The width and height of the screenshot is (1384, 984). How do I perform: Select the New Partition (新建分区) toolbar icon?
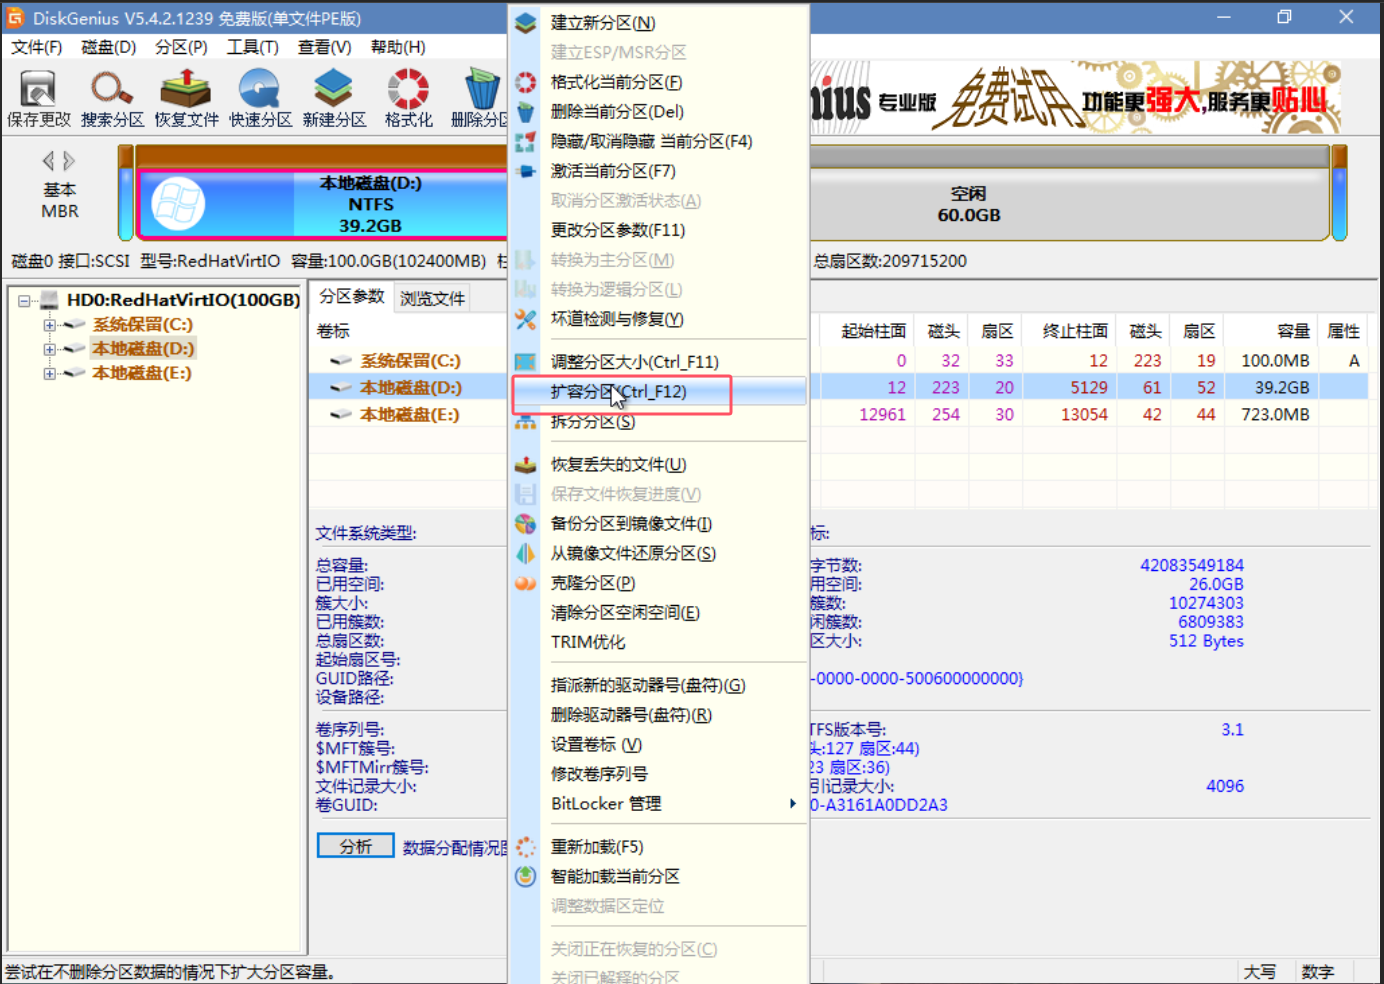(334, 98)
